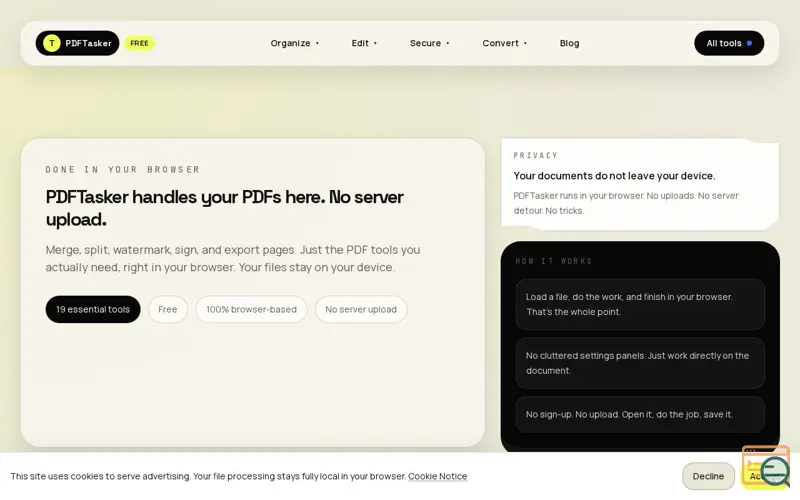Image resolution: width=800 pixels, height=500 pixels.
Task: Decline cookies in the banner
Action: pyautogui.click(x=708, y=476)
